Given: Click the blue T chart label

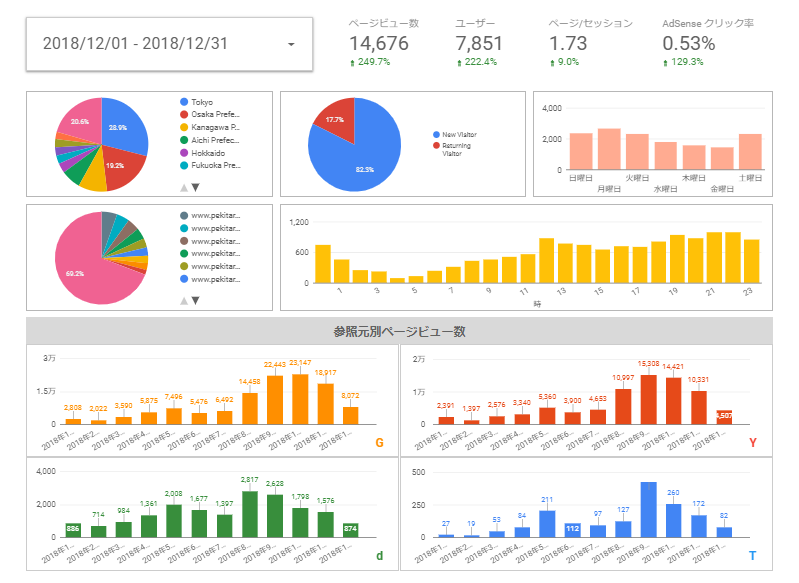Looking at the screenshot, I should 753,555.
